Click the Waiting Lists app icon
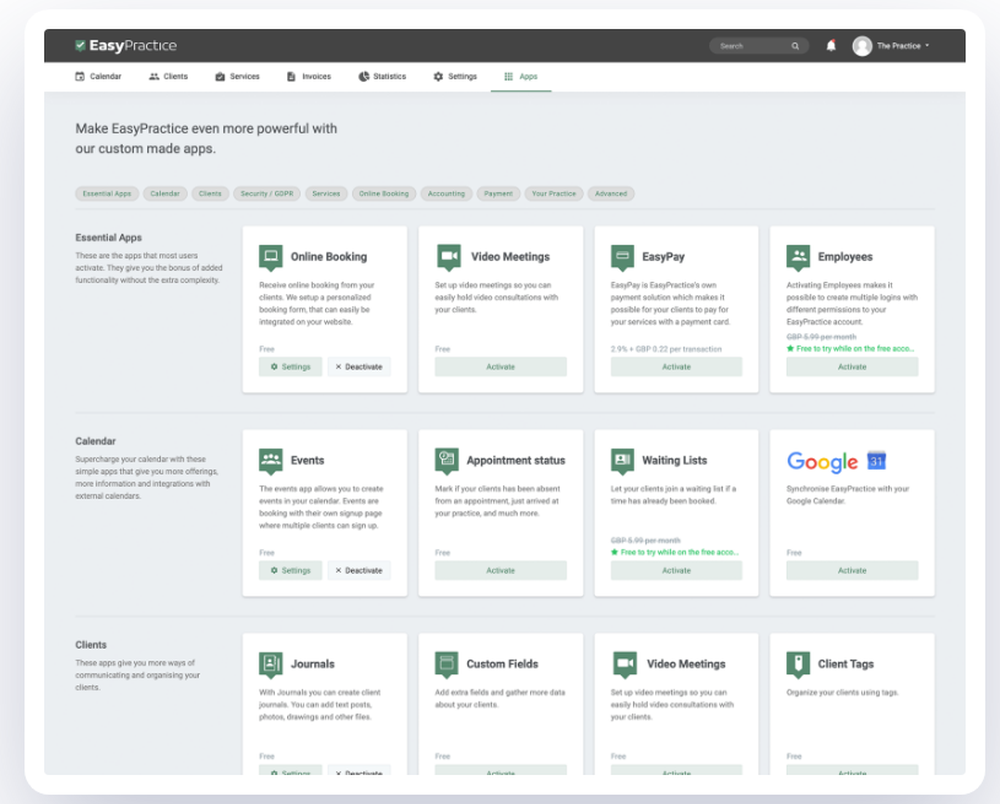This screenshot has height=804, width=1000. point(622,460)
